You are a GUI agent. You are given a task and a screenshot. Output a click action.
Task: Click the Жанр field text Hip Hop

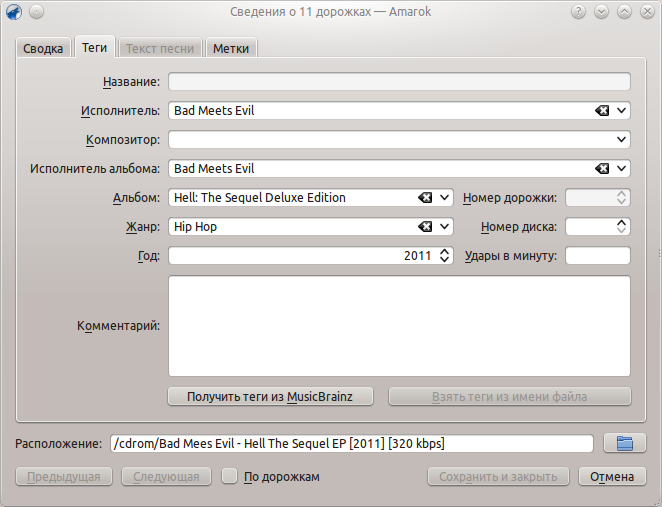coord(195,227)
